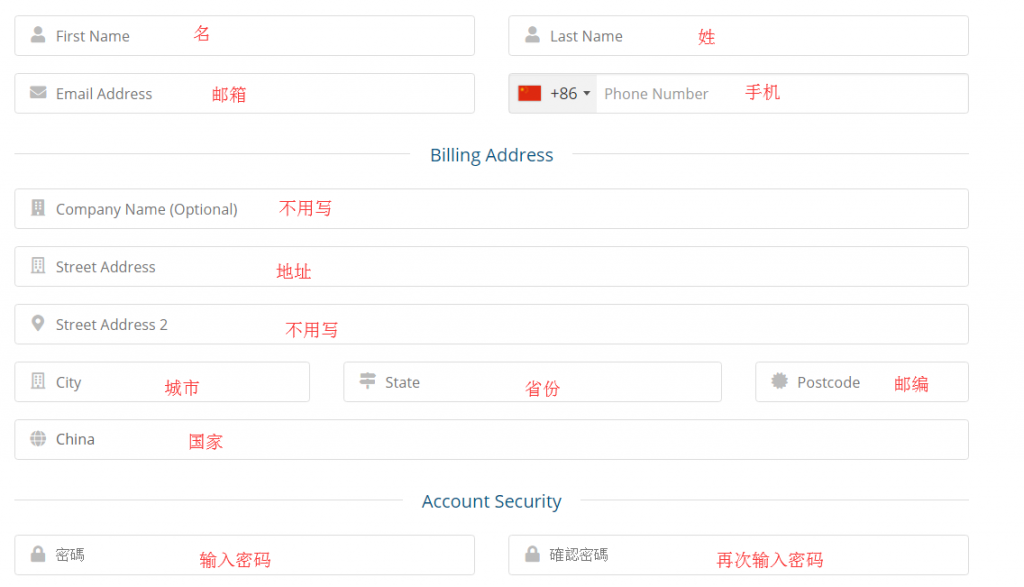Viewport: 1024px width, 587px height.
Task: Click the globe icon beside China
Action: tap(38, 439)
